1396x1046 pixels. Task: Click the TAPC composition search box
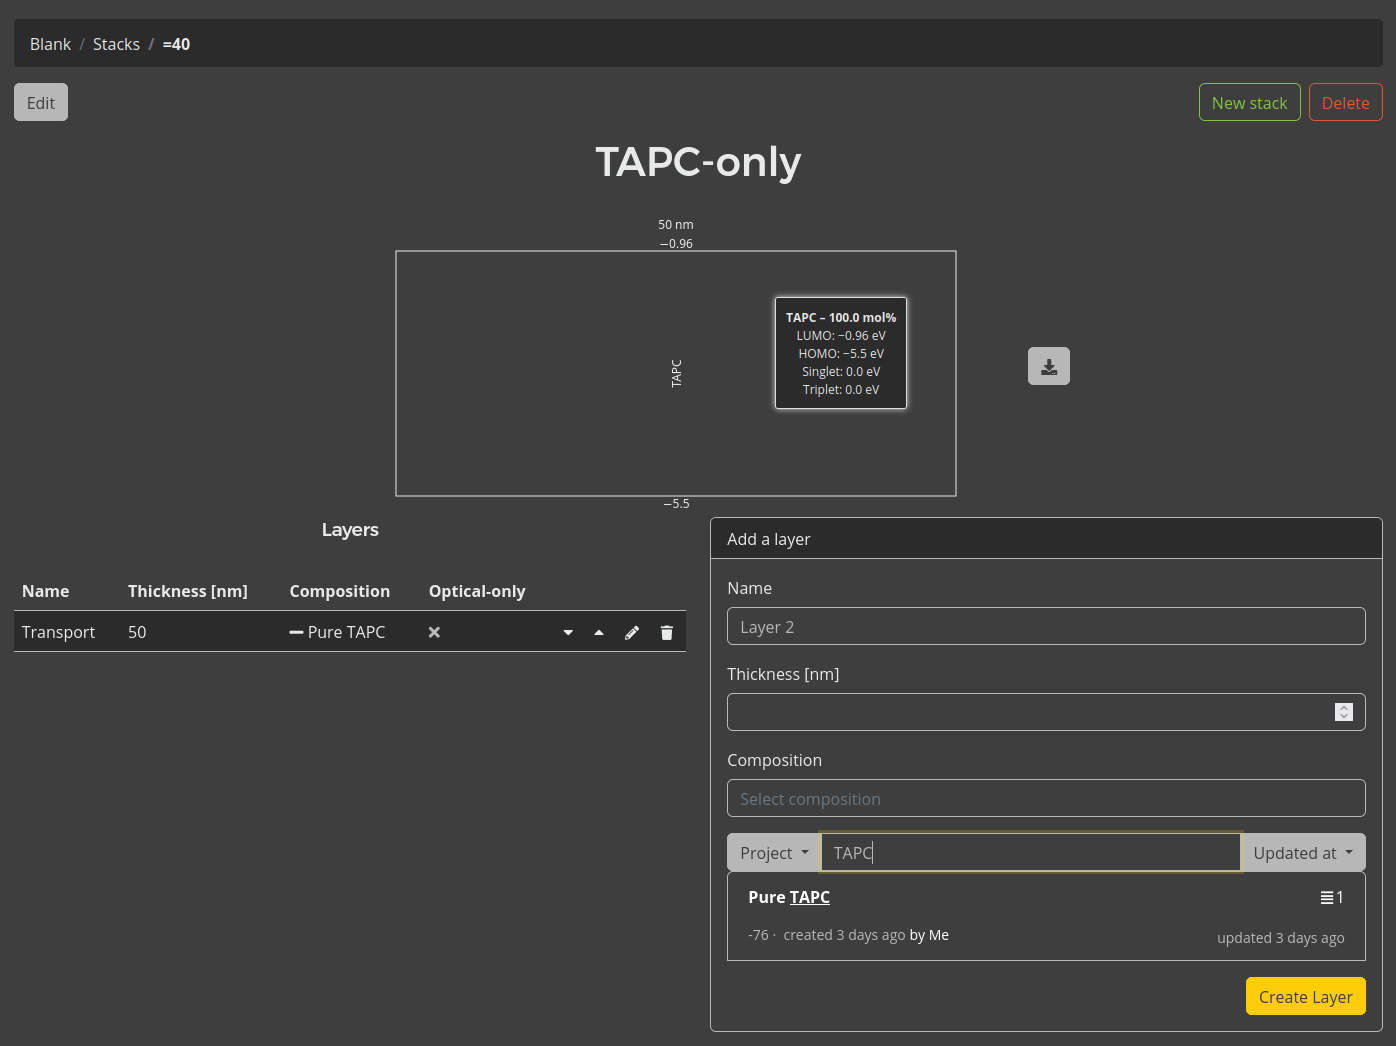tap(1030, 853)
